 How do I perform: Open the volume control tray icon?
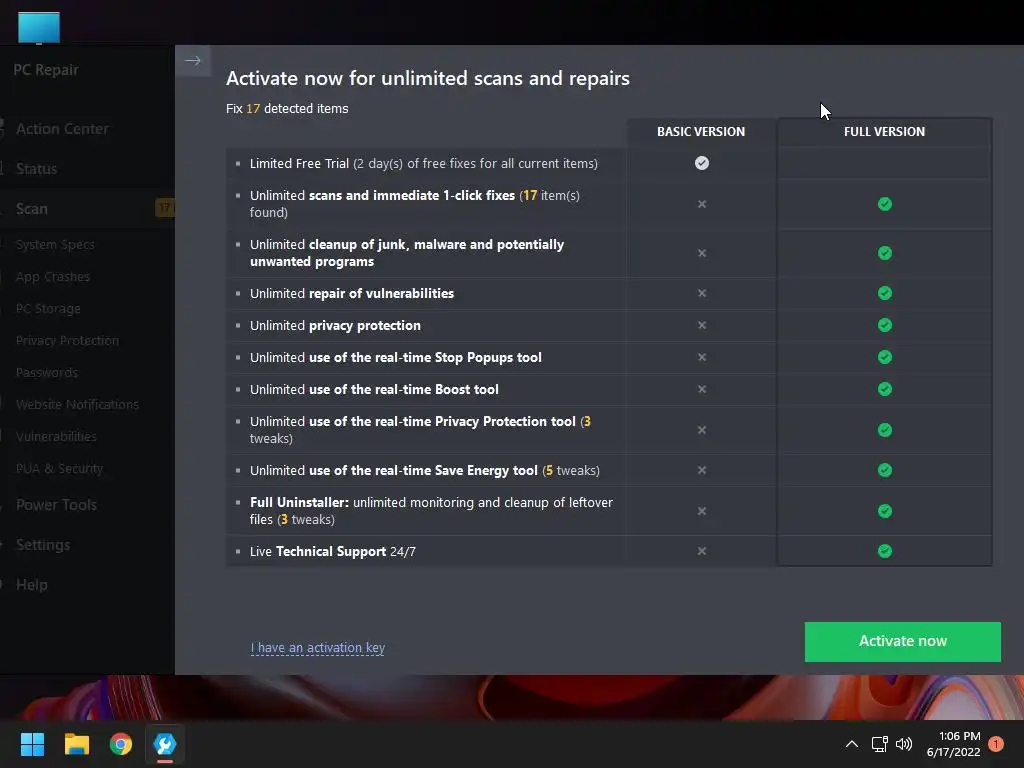(904, 744)
